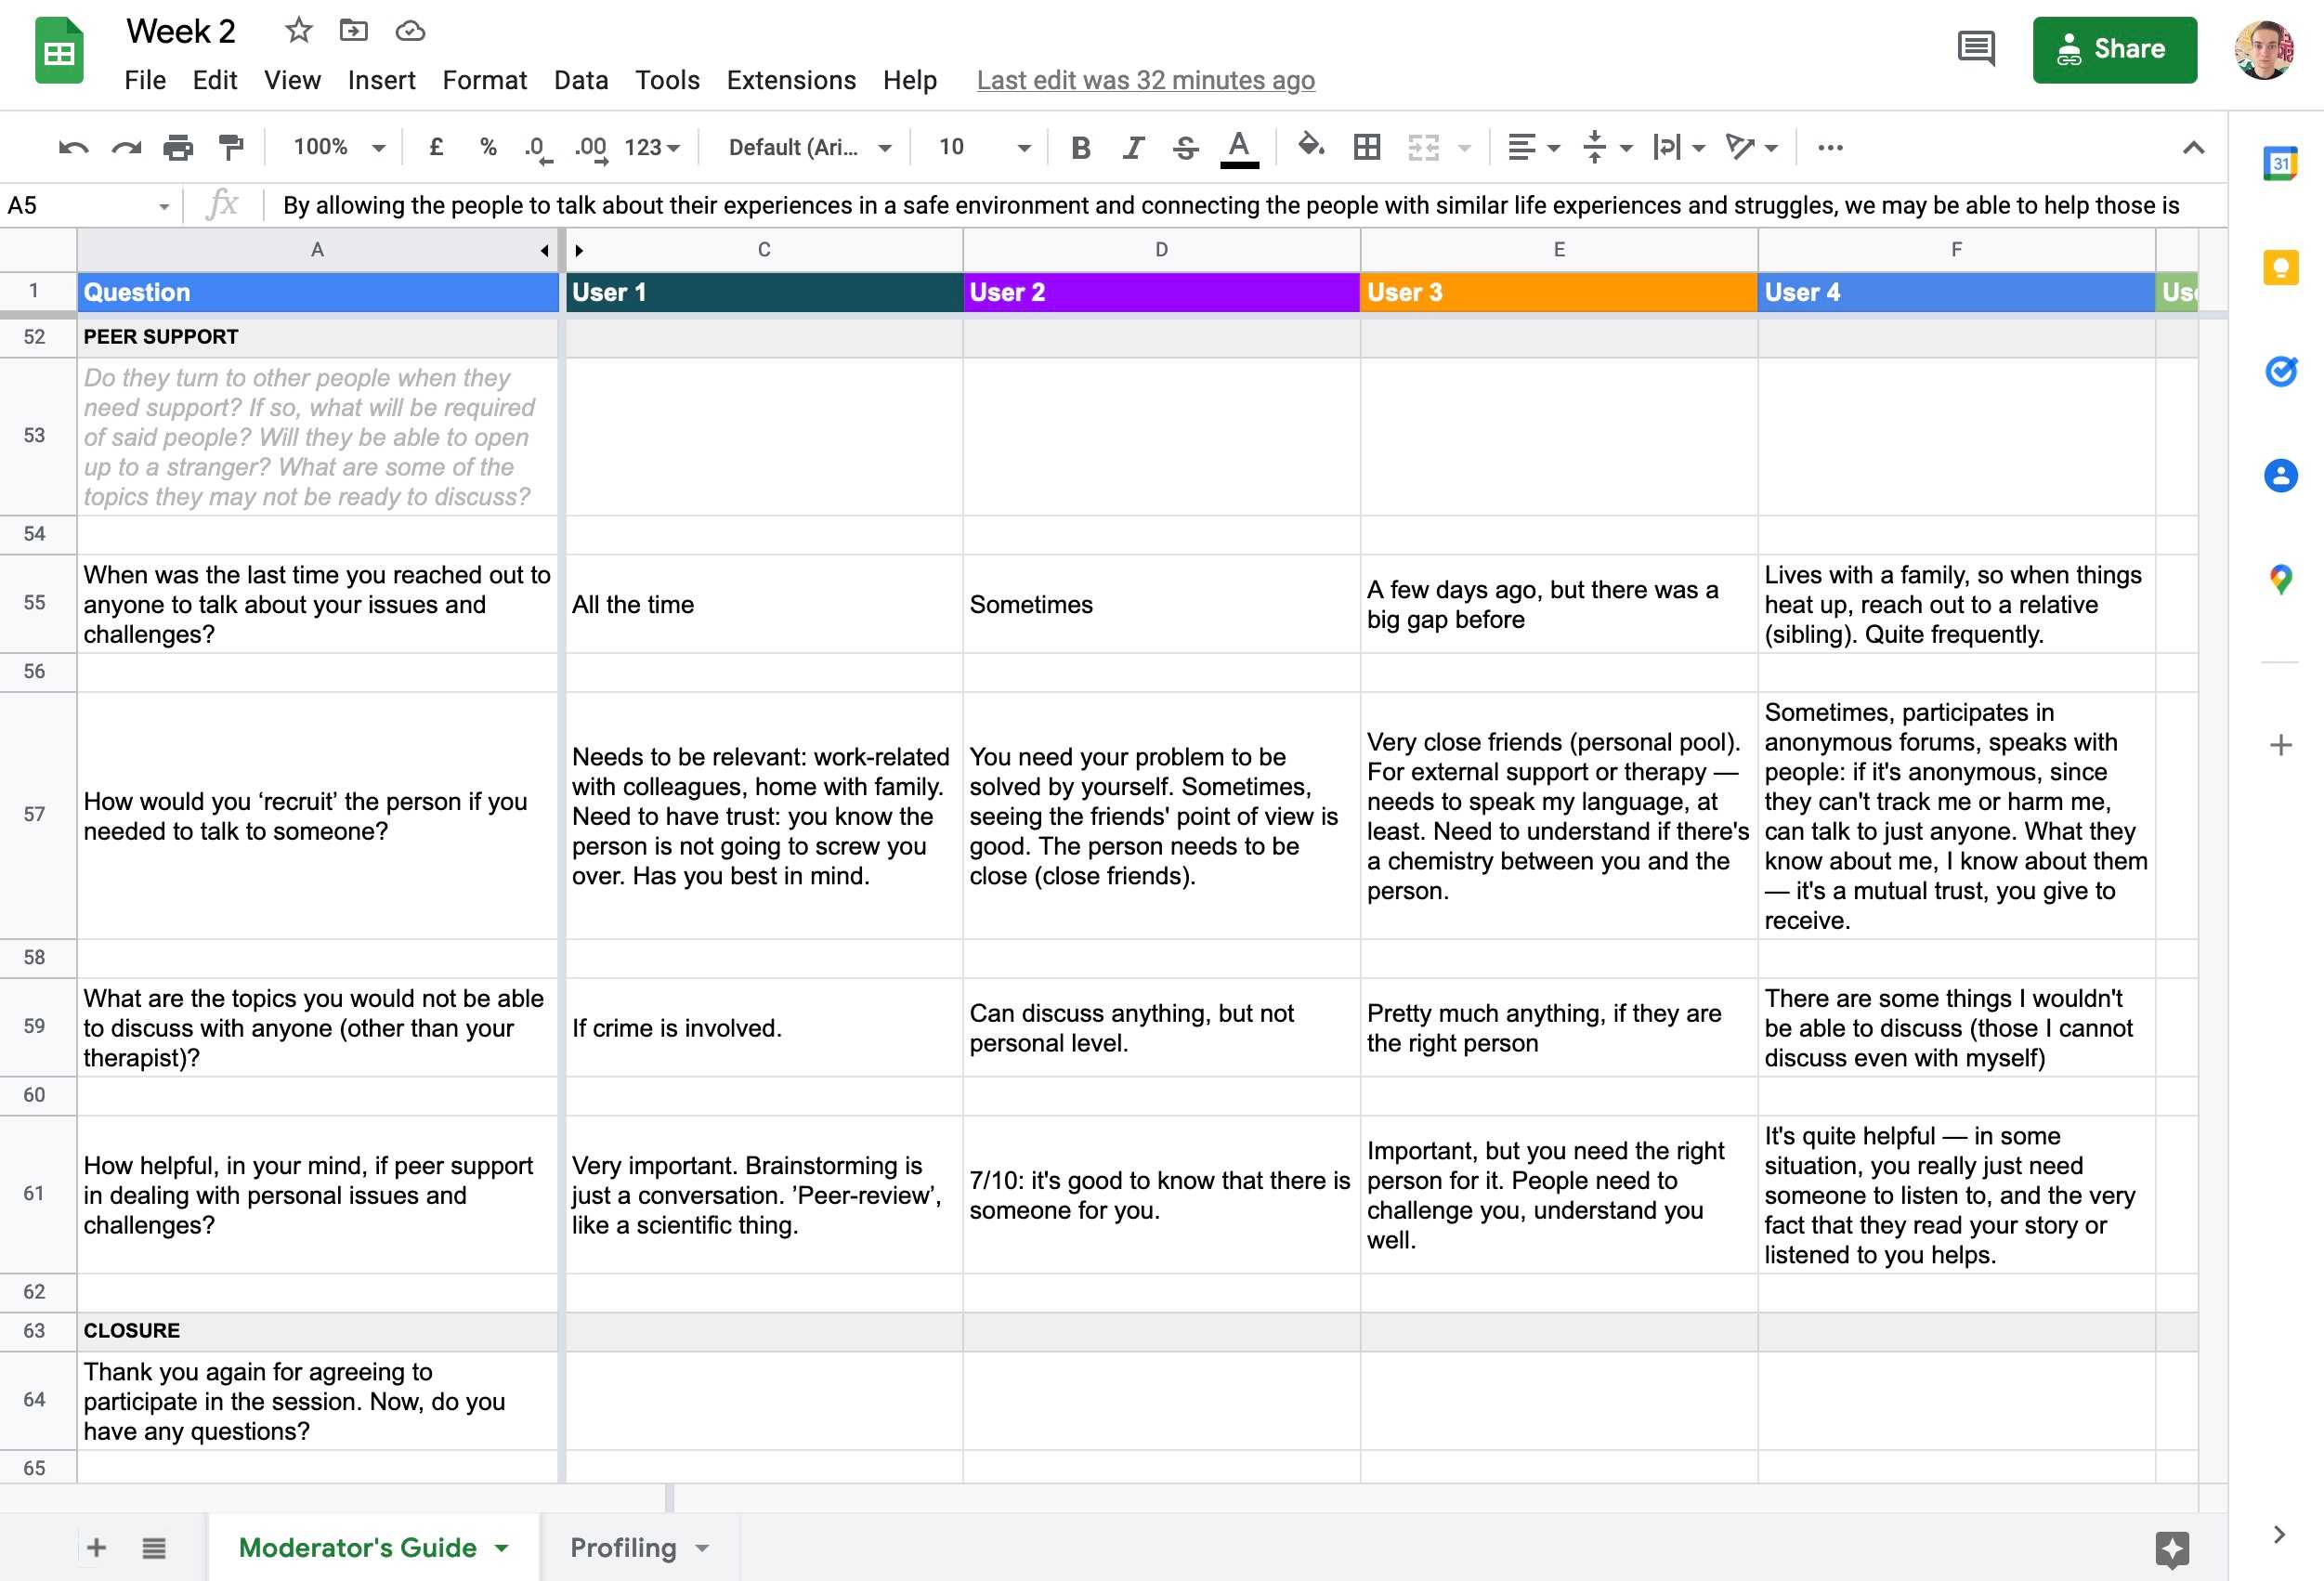This screenshot has height=1581, width=2324.
Task: Open the Extensions menu
Action: click(790, 80)
